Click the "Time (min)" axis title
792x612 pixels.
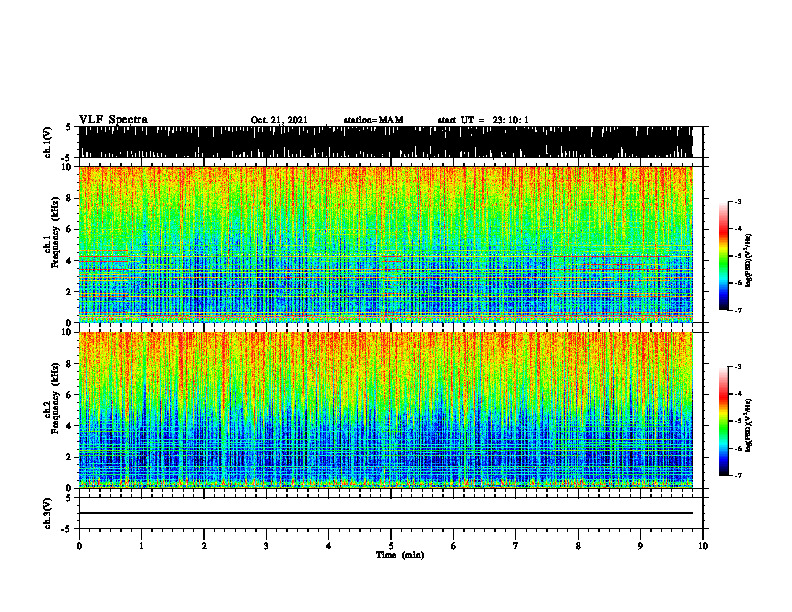(x=400, y=555)
